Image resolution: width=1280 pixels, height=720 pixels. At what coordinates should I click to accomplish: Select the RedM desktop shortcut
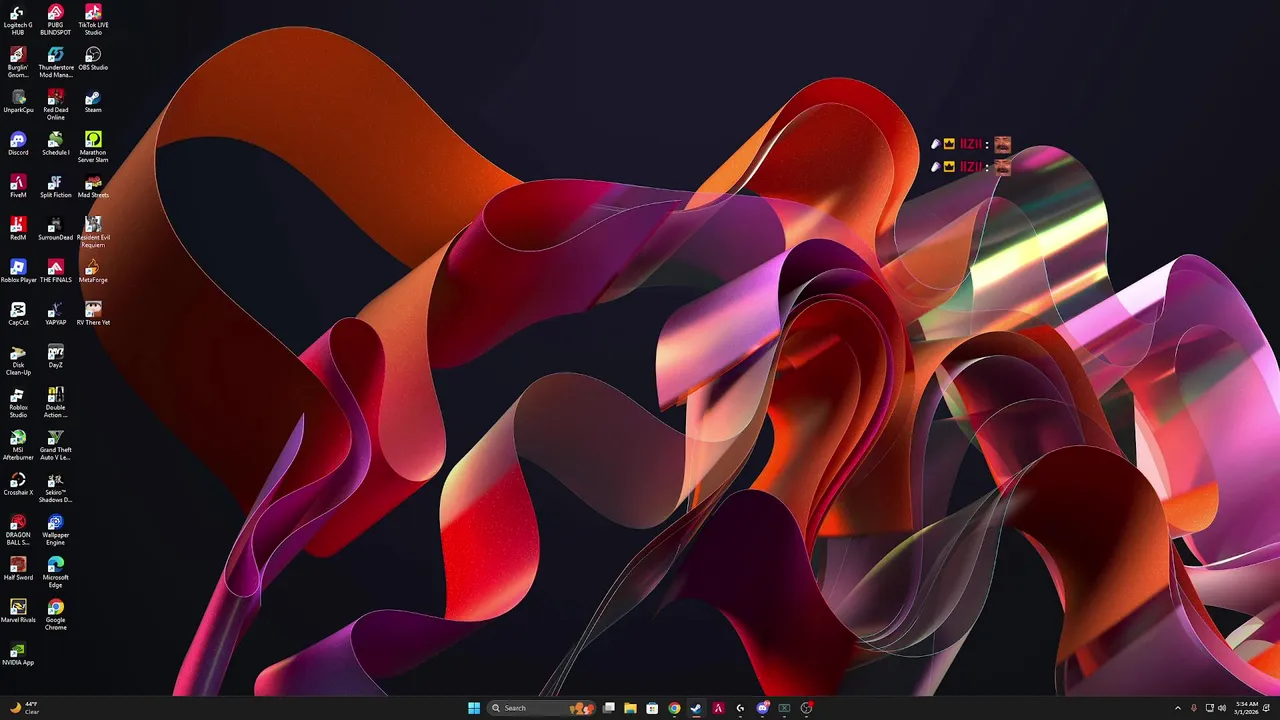(18, 229)
